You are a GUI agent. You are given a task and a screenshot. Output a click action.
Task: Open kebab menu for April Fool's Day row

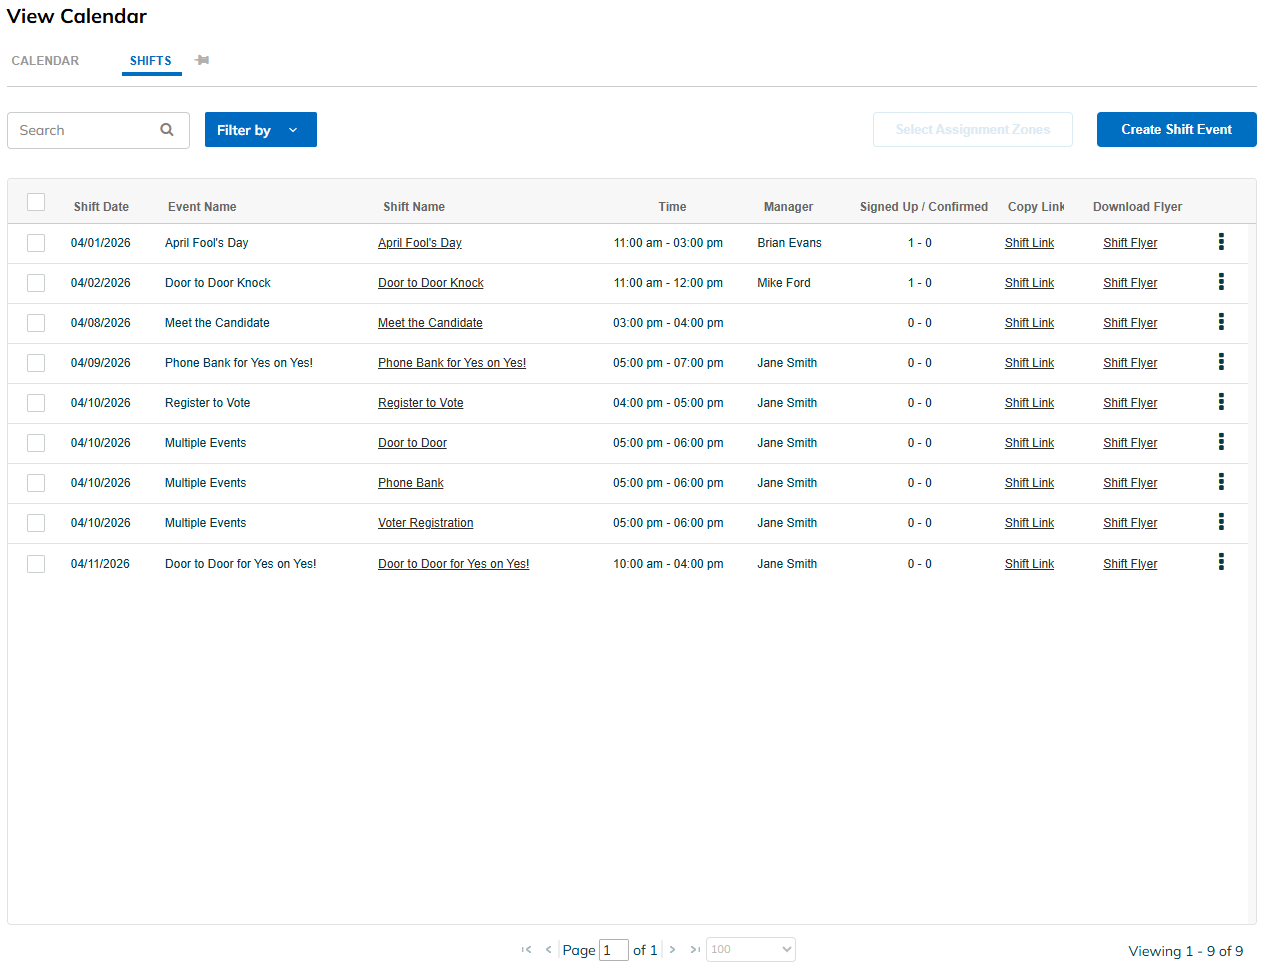point(1221,242)
